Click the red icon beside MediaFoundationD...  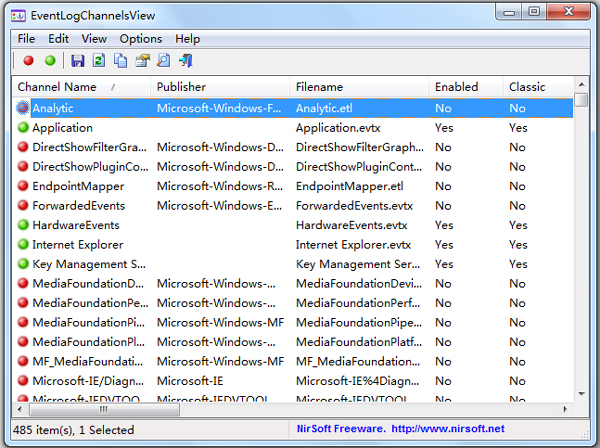pos(23,283)
